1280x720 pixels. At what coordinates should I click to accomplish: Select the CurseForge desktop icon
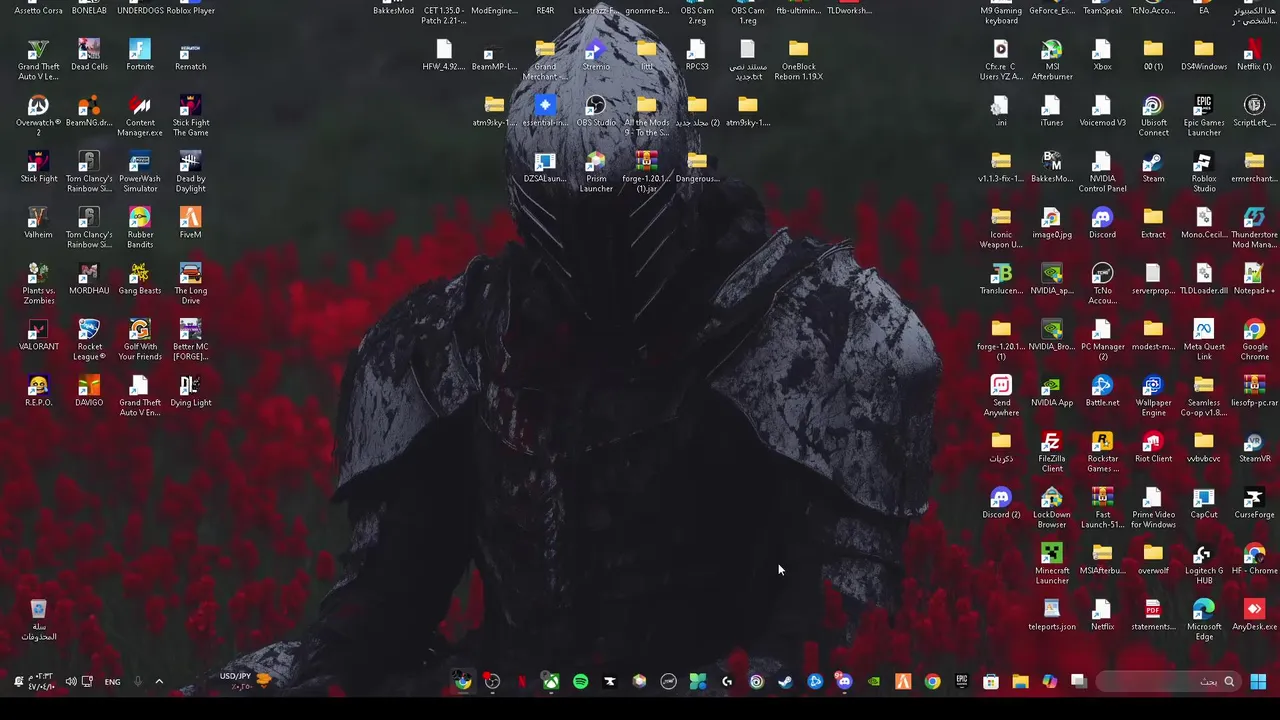pyautogui.click(x=1254, y=503)
